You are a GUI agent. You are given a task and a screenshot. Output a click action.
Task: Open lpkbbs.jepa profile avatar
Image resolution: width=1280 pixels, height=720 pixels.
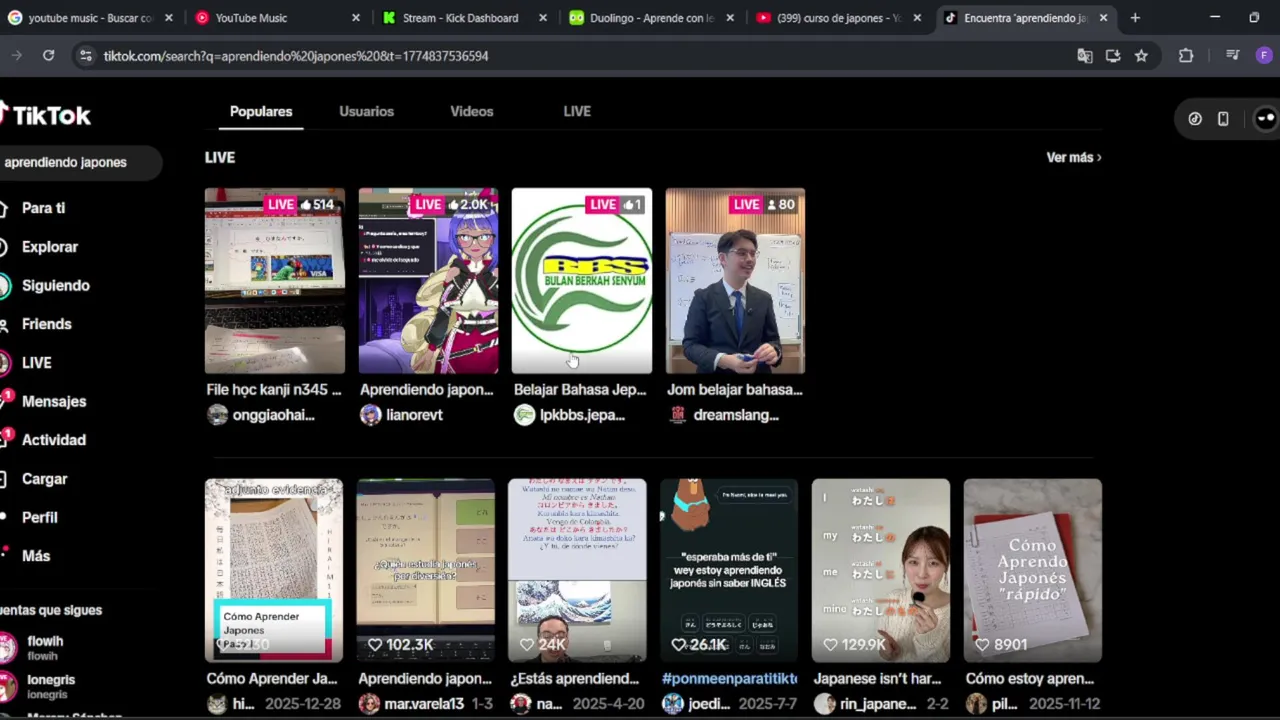click(x=525, y=415)
